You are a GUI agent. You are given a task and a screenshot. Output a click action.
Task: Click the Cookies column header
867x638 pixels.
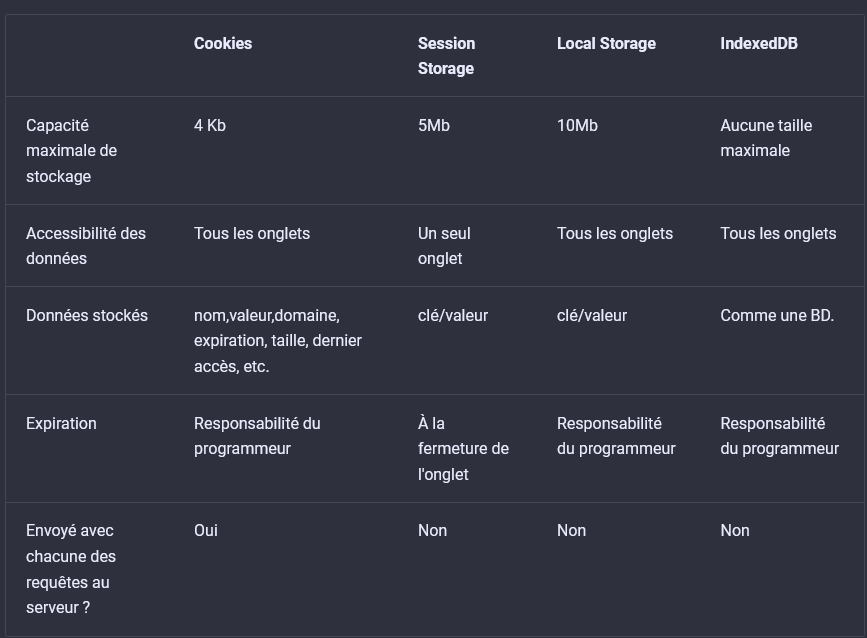pyautogui.click(x=223, y=44)
